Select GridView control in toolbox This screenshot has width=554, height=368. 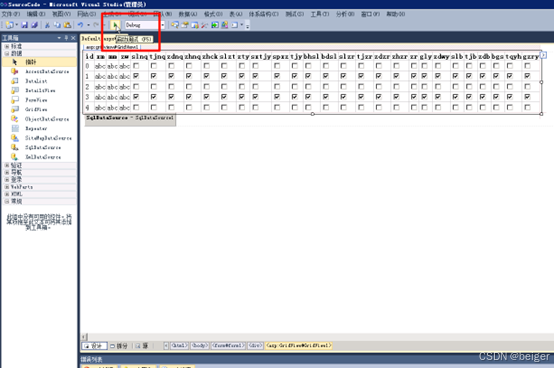pyautogui.click(x=39, y=110)
